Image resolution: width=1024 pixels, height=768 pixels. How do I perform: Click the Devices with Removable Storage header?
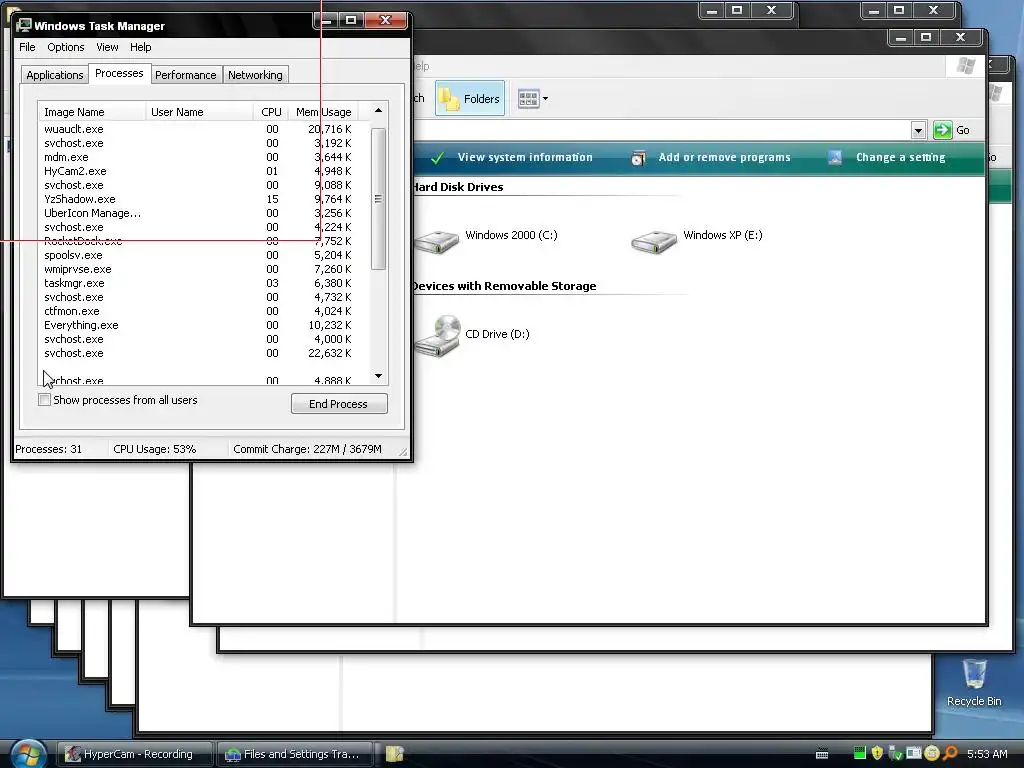point(504,286)
